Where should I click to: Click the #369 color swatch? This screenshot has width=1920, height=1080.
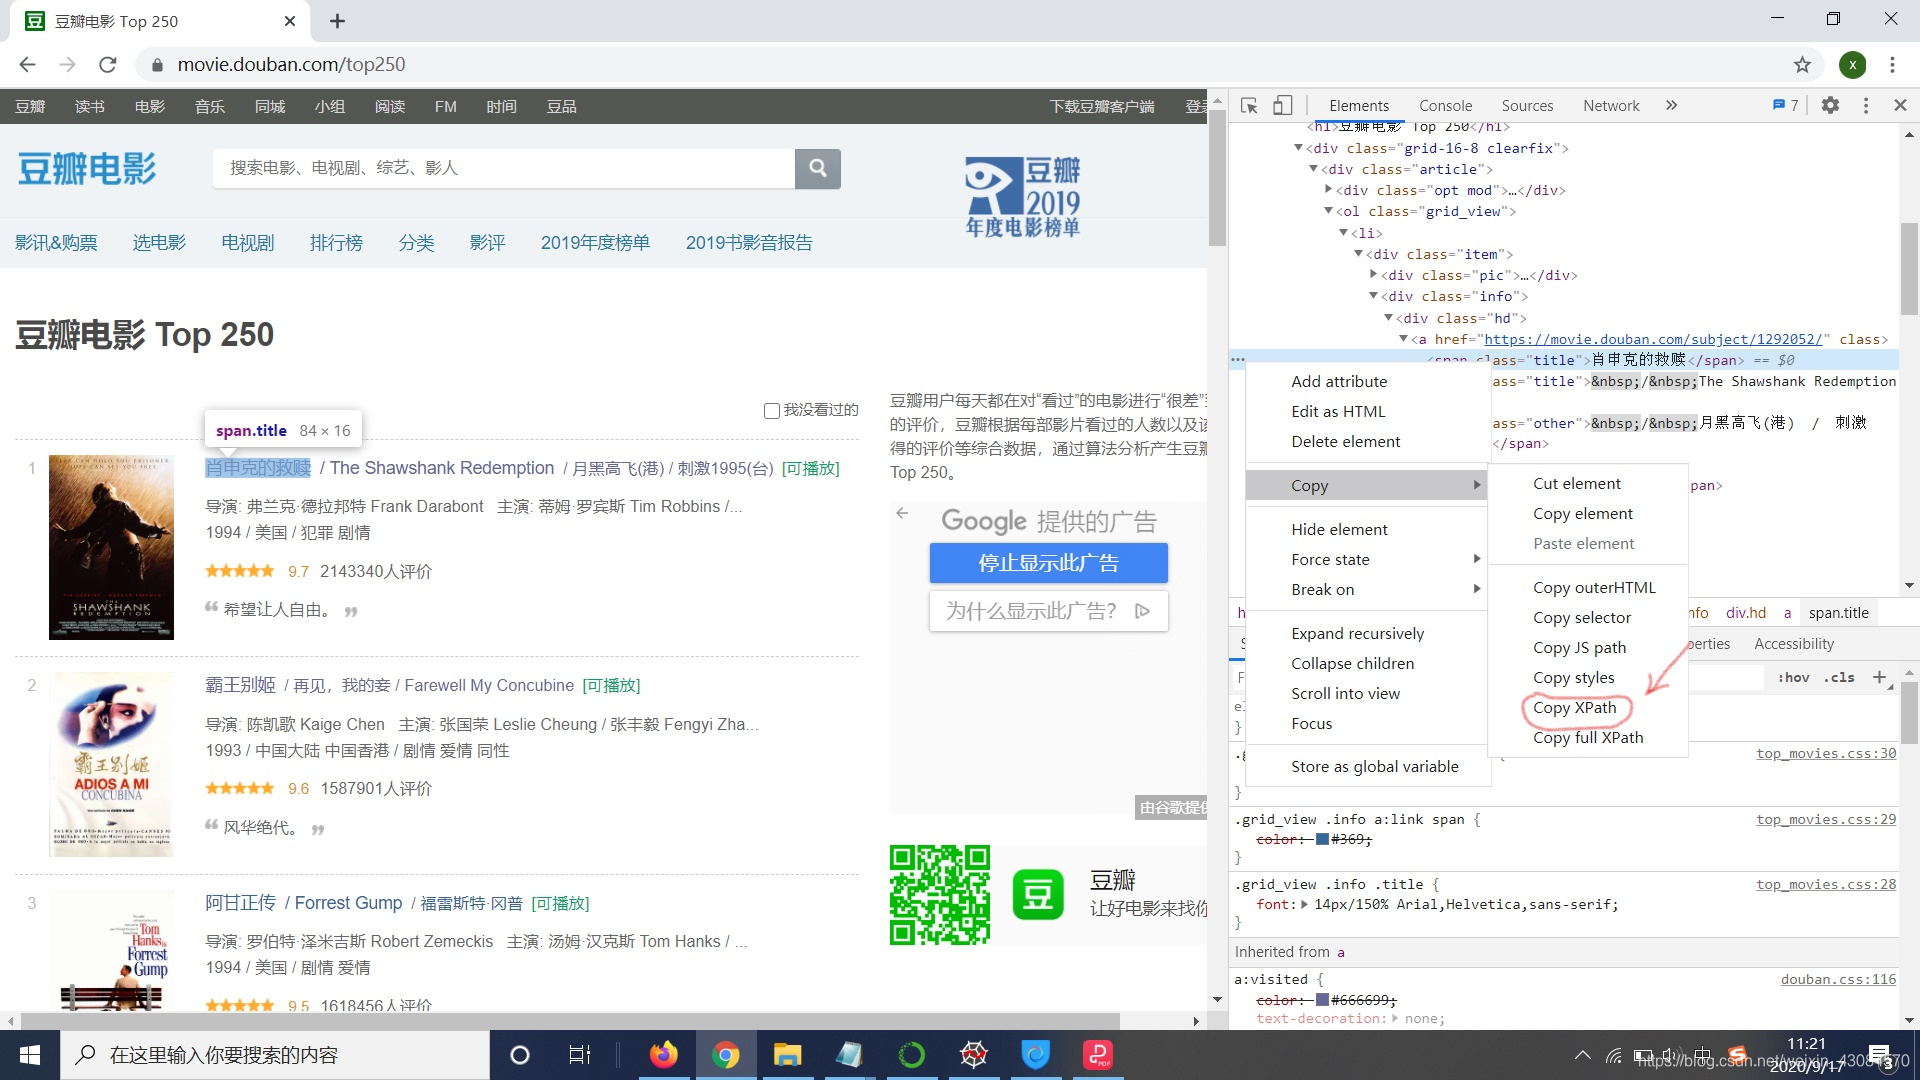(1322, 840)
